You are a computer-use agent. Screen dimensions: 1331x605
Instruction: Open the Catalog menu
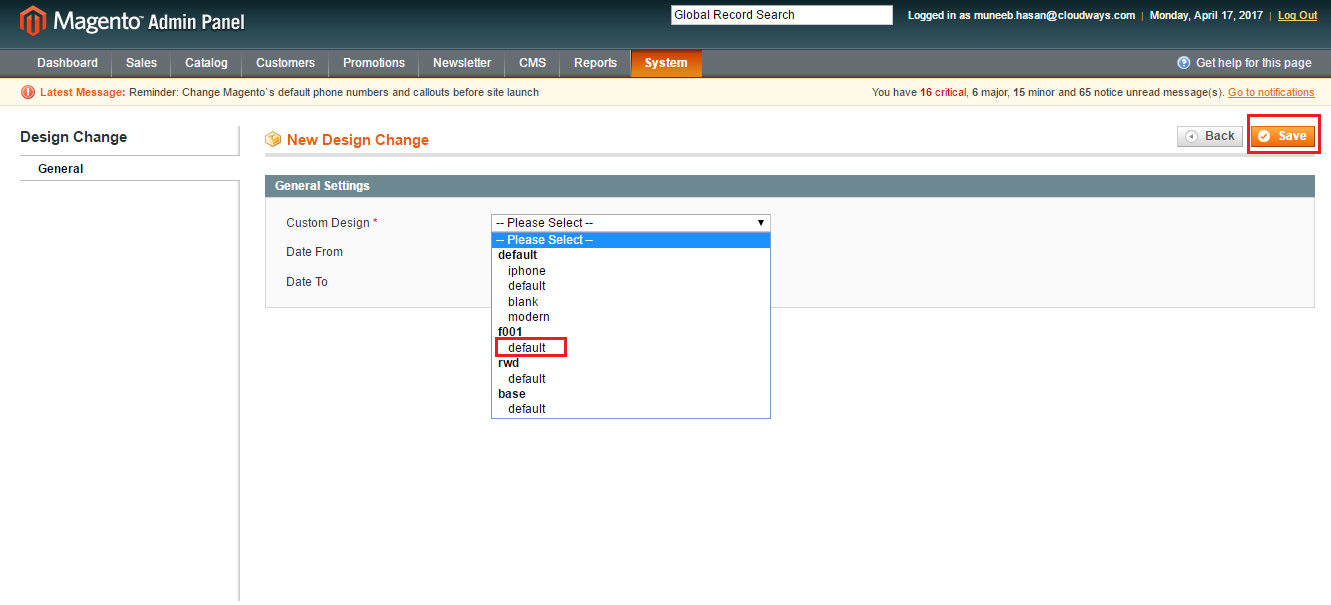206,63
